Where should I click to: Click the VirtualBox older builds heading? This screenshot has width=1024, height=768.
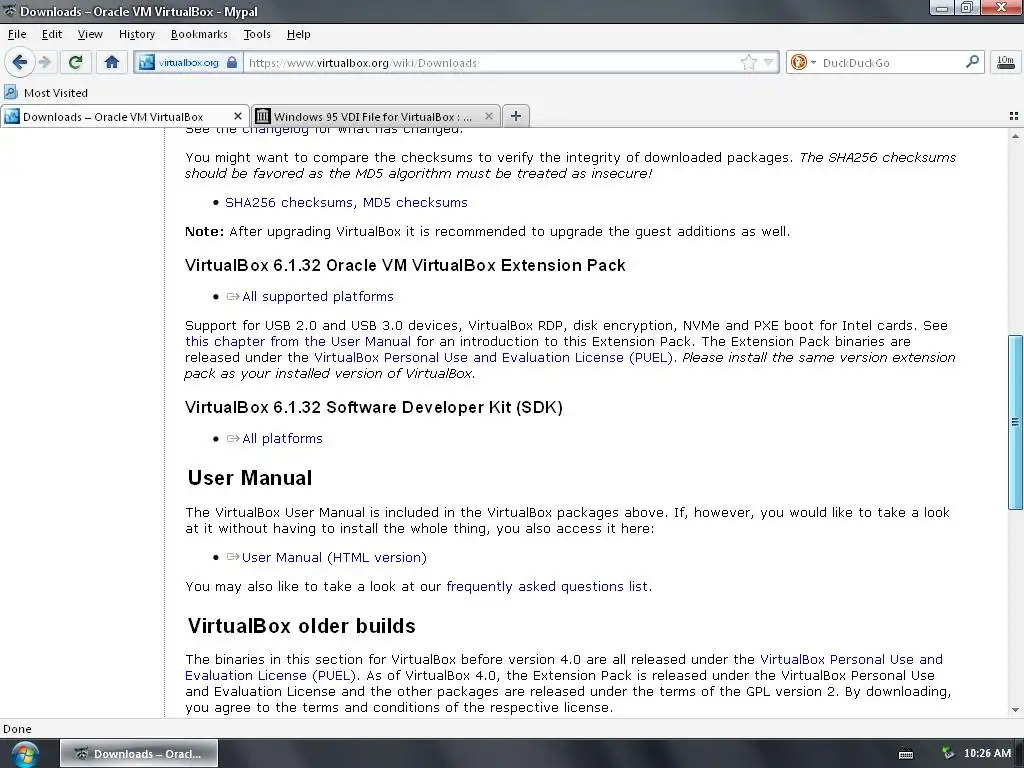tap(301, 626)
